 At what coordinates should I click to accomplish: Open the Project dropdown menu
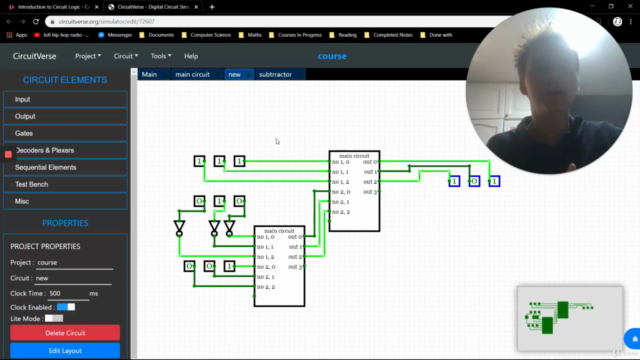pos(88,56)
